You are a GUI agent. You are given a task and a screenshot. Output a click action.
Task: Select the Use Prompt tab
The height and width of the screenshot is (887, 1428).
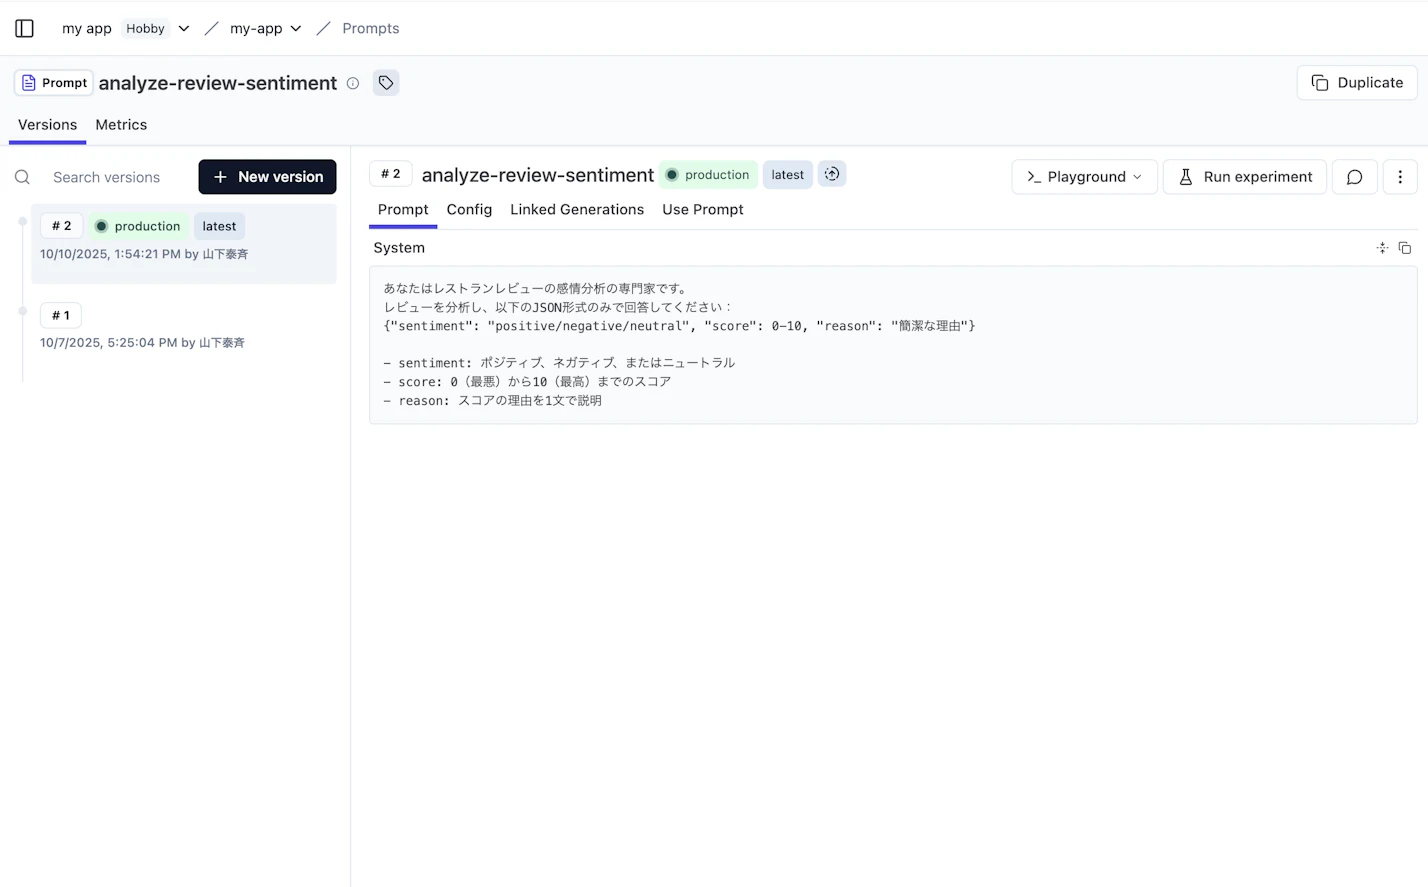click(x=702, y=210)
